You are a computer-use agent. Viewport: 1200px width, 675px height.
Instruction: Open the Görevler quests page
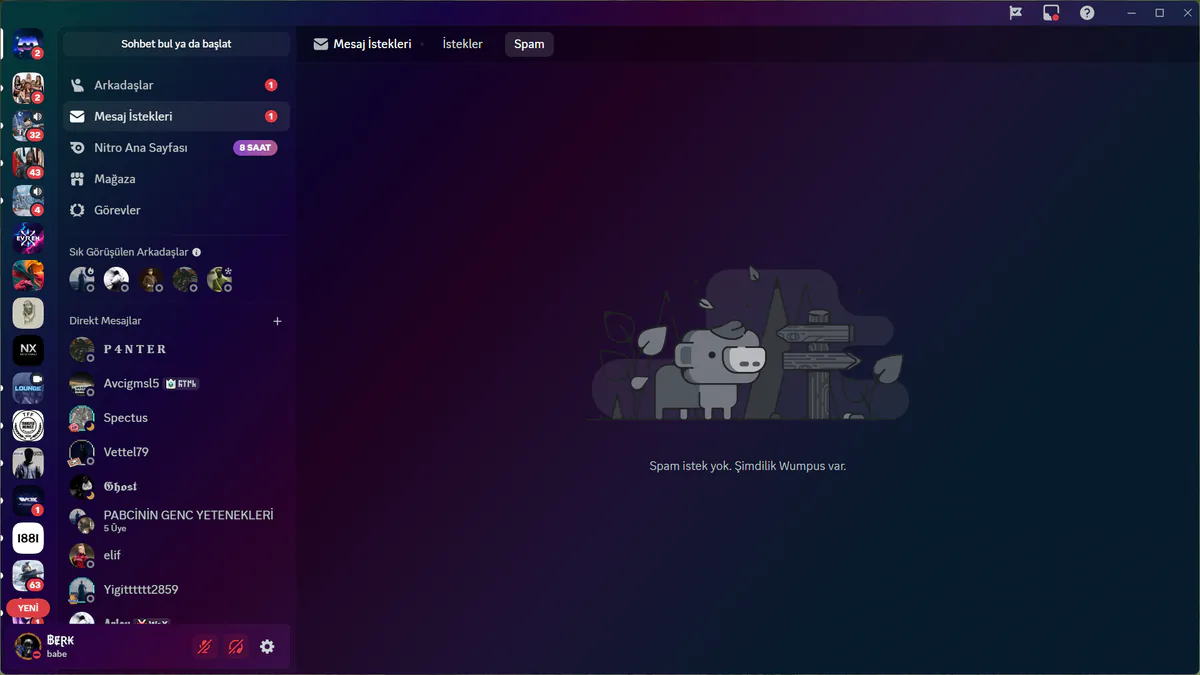tap(176, 210)
